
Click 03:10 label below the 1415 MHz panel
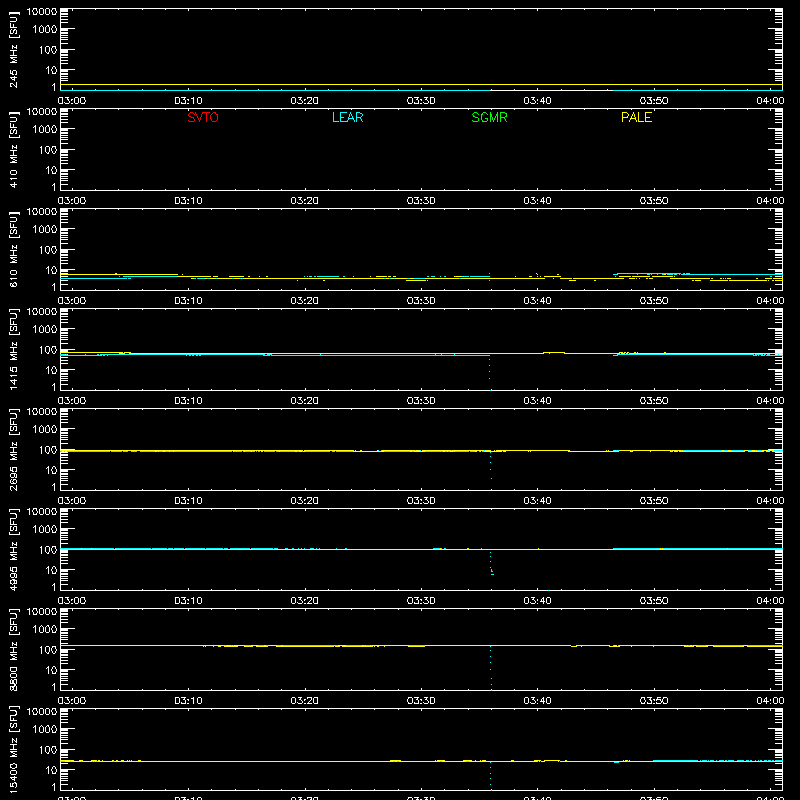click(188, 401)
